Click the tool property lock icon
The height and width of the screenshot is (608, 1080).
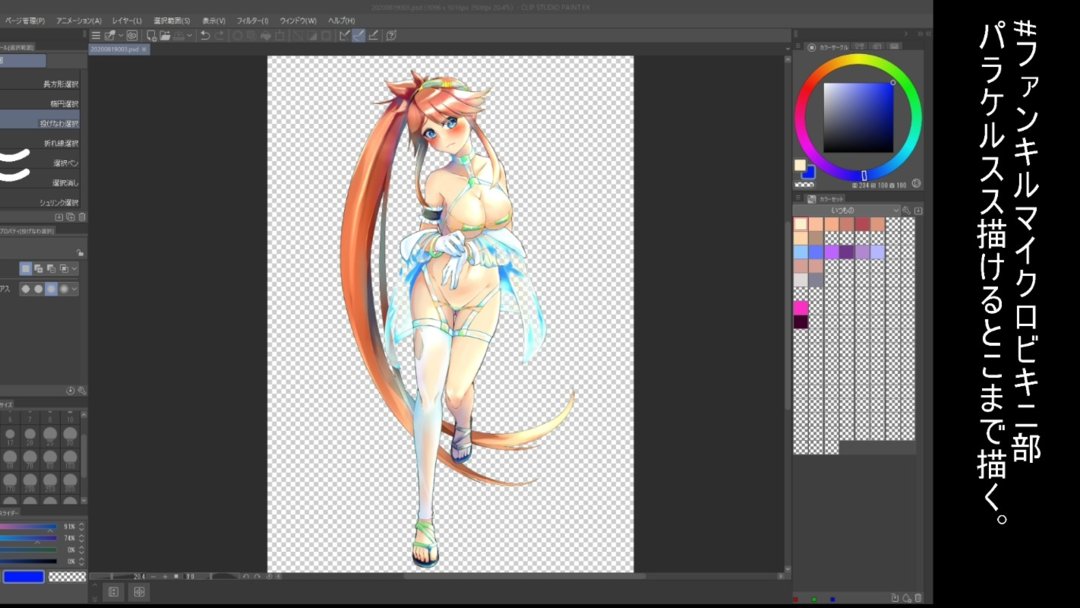pos(80,253)
